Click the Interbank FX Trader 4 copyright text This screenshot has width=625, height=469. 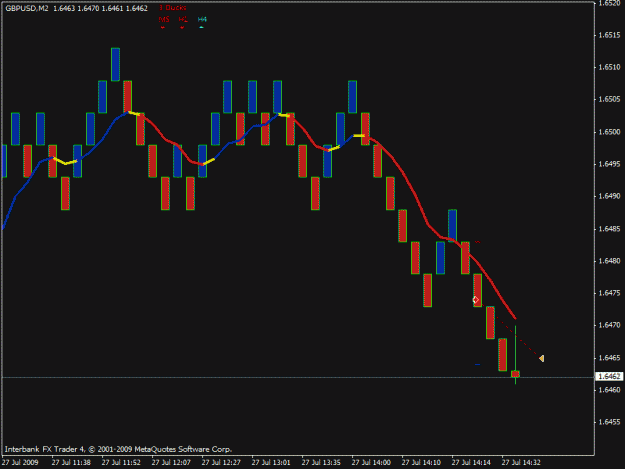118,449
